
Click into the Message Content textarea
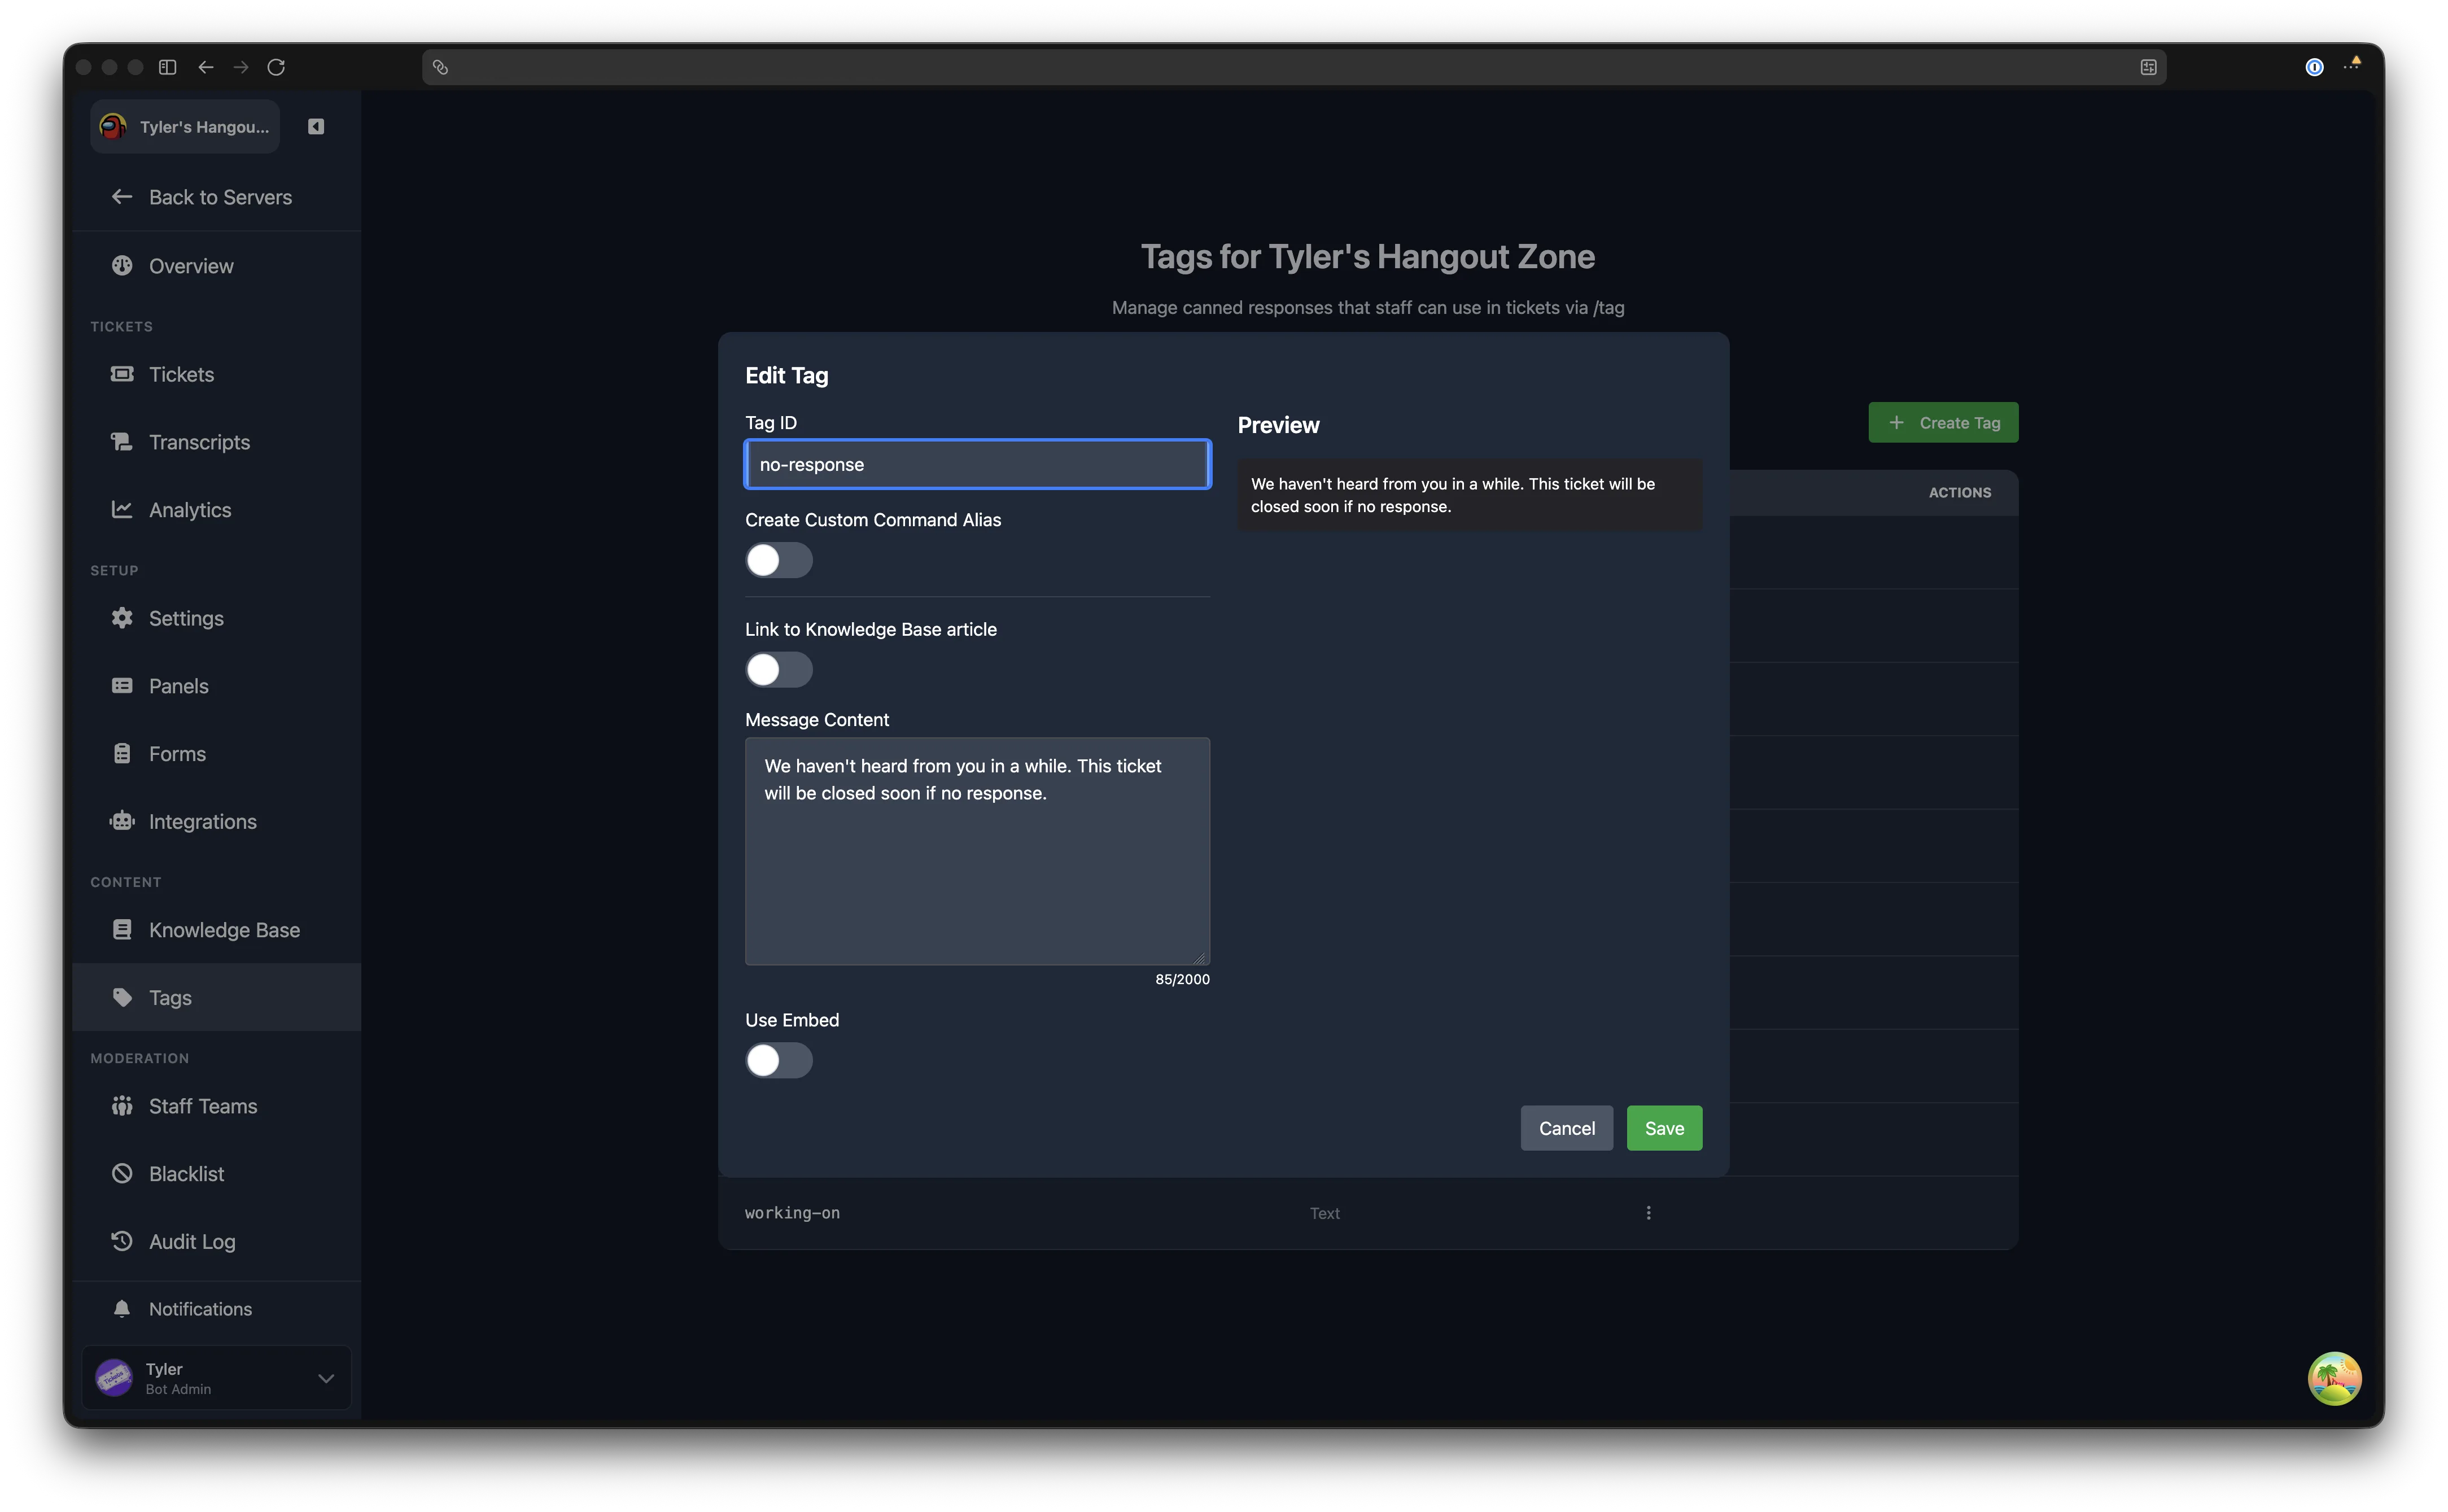[x=977, y=851]
